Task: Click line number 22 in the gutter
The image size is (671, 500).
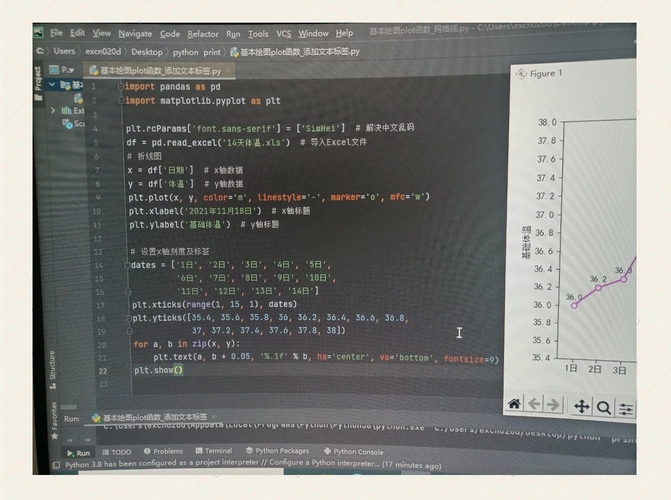Action: click(103, 371)
